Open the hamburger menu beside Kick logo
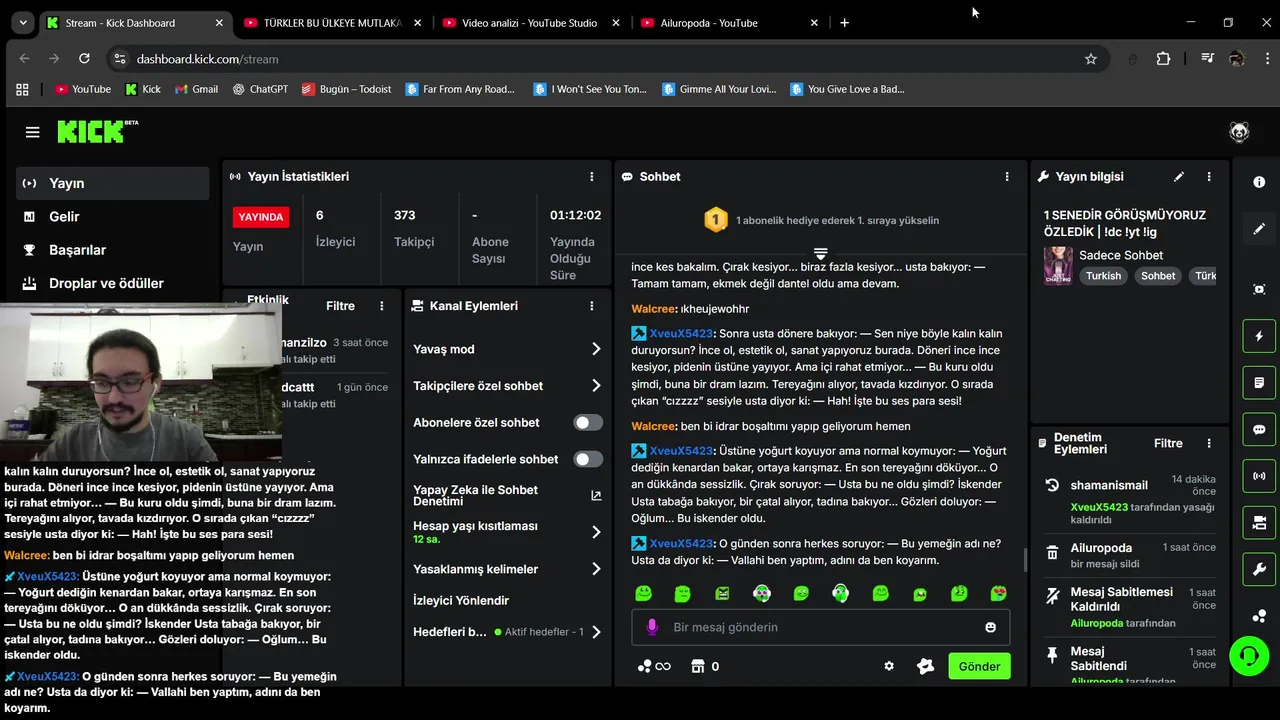1280x720 pixels. click(x=32, y=132)
